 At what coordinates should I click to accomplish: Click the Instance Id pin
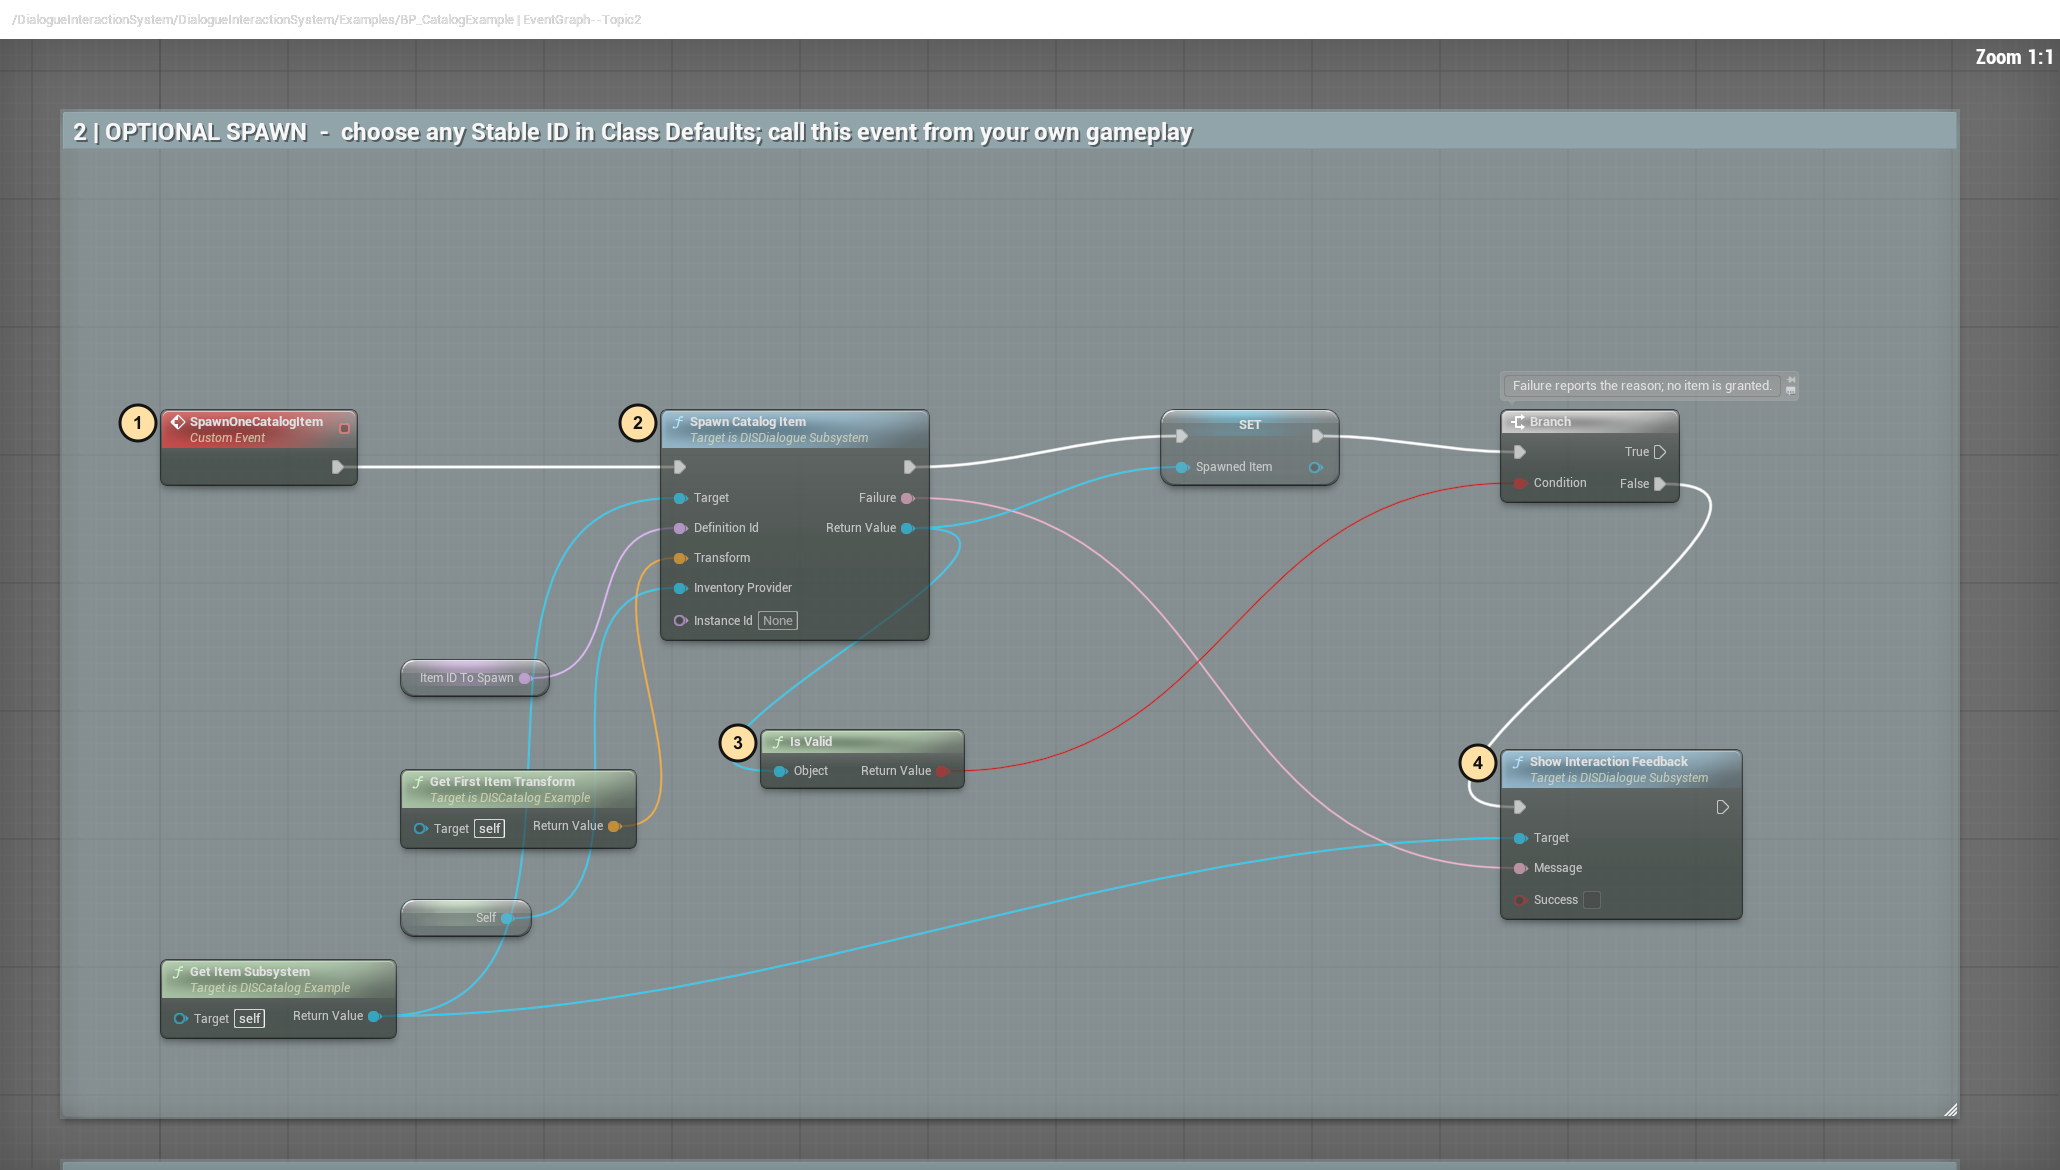click(x=680, y=621)
